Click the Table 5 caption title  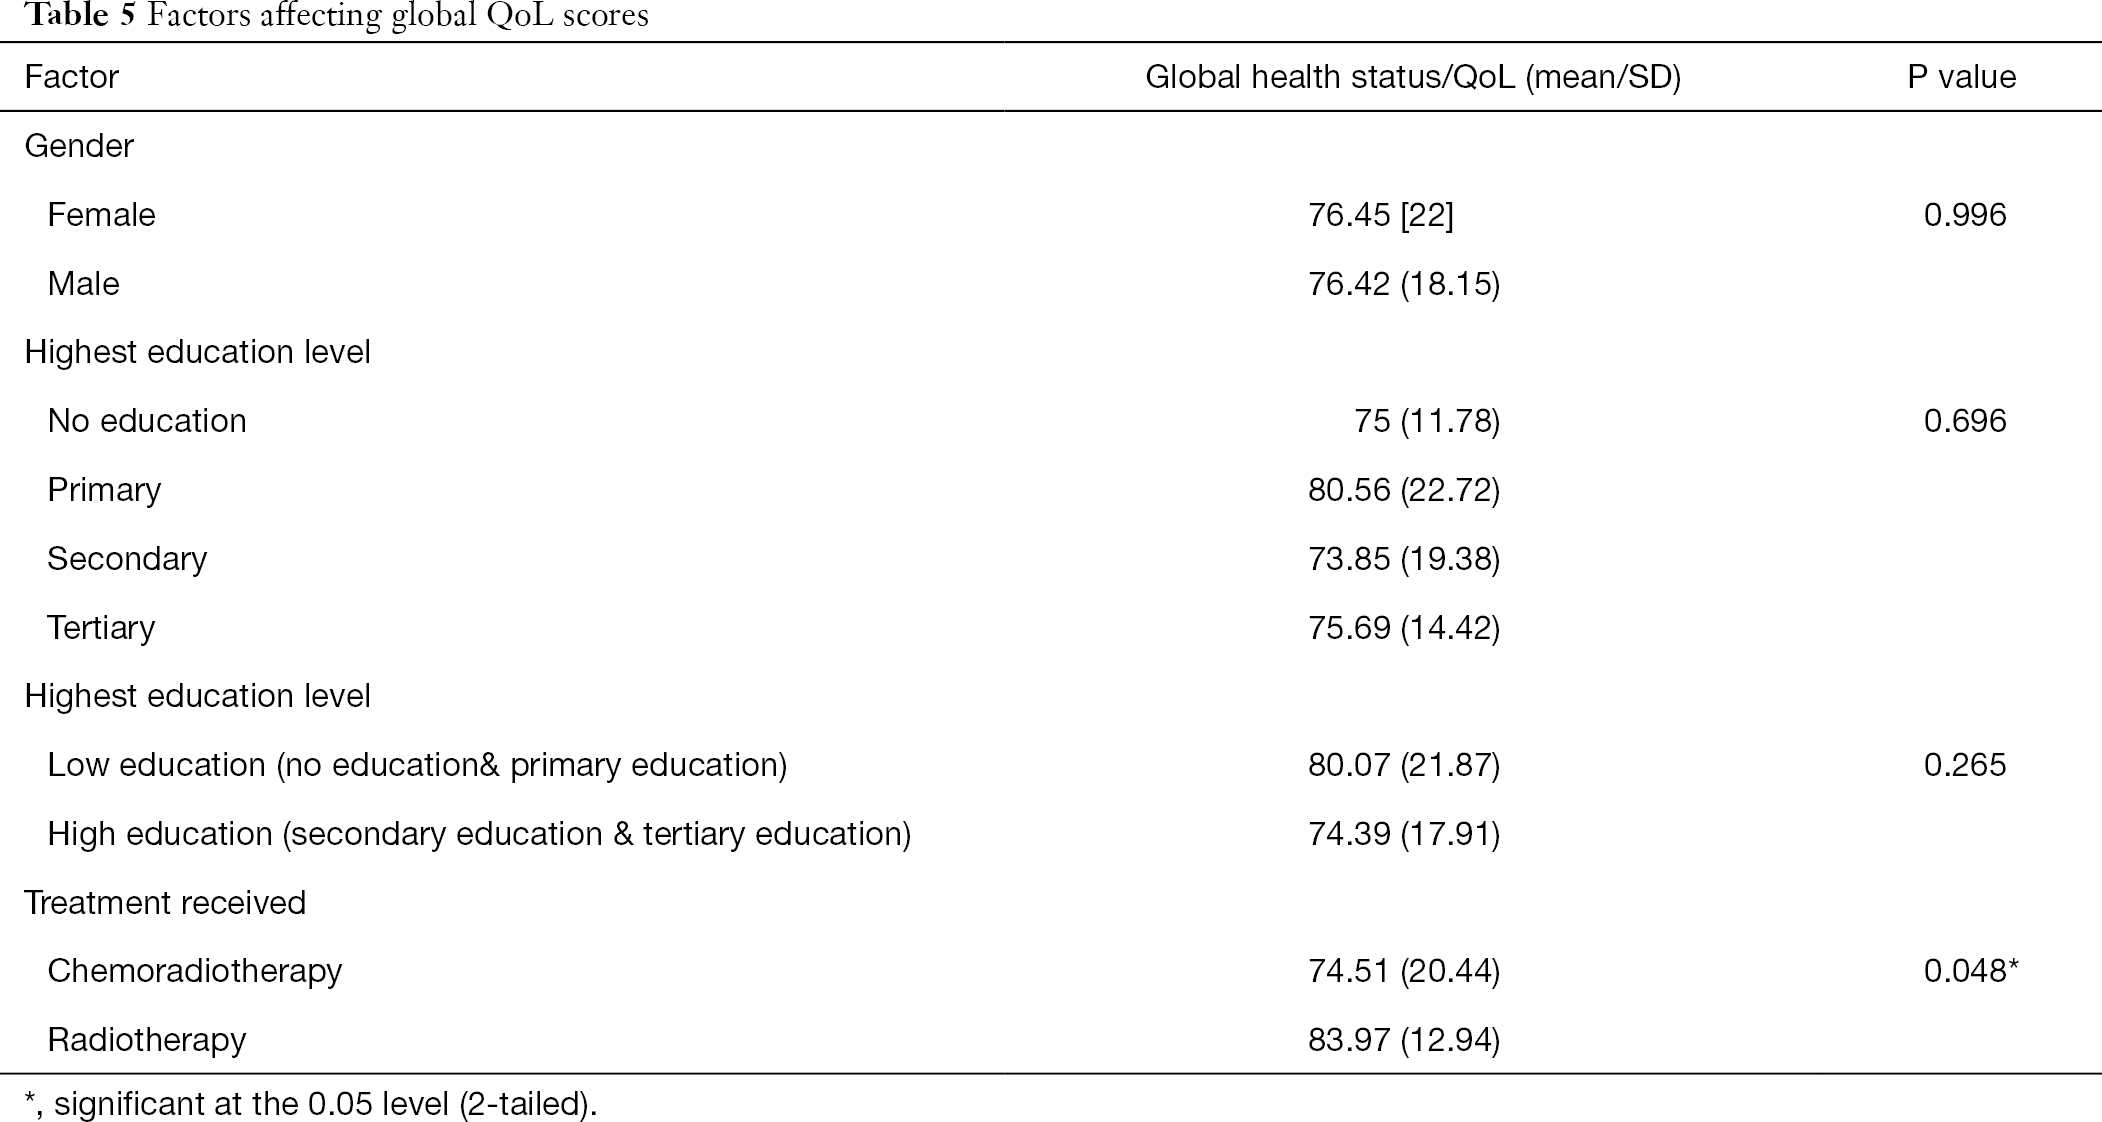(336, 16)
